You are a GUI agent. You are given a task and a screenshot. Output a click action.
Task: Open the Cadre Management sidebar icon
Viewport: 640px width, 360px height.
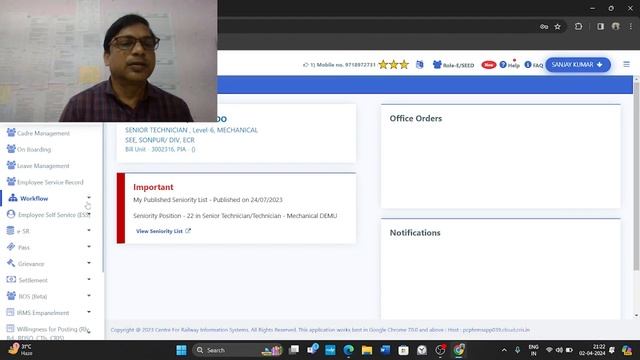point(11,133)
